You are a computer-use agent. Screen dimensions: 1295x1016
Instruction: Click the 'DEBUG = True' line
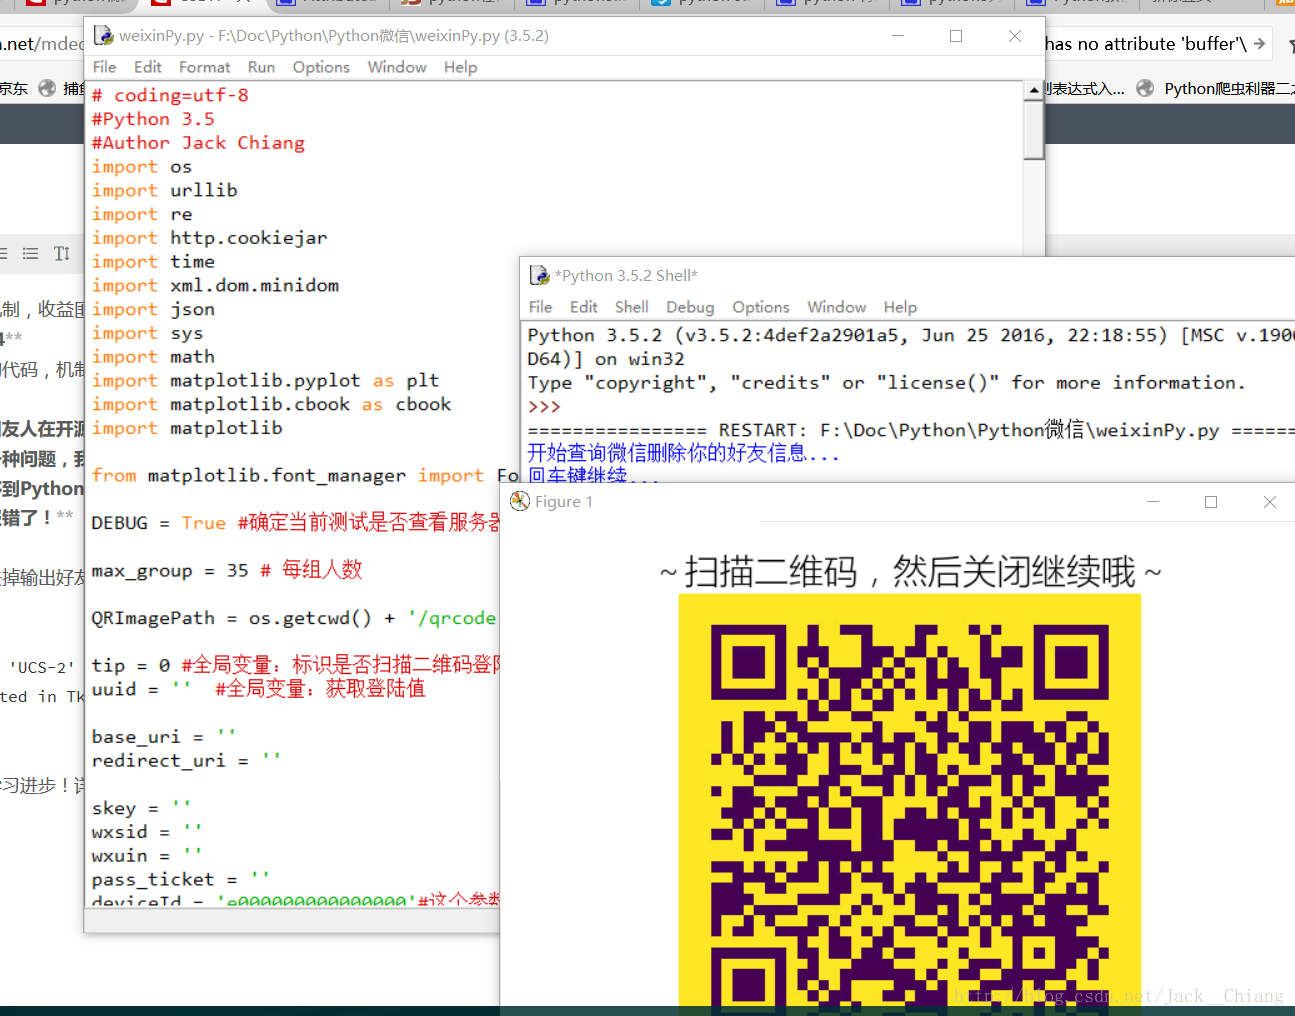(x=295, y=523)
